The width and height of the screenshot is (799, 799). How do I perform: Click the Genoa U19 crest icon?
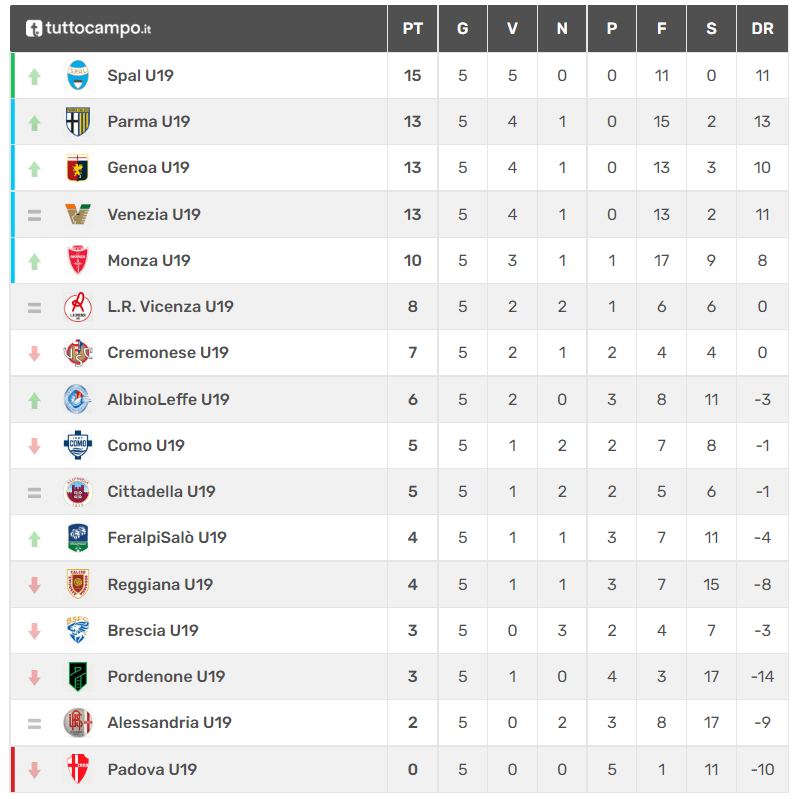pyautogui.click(x=78, y=168)
